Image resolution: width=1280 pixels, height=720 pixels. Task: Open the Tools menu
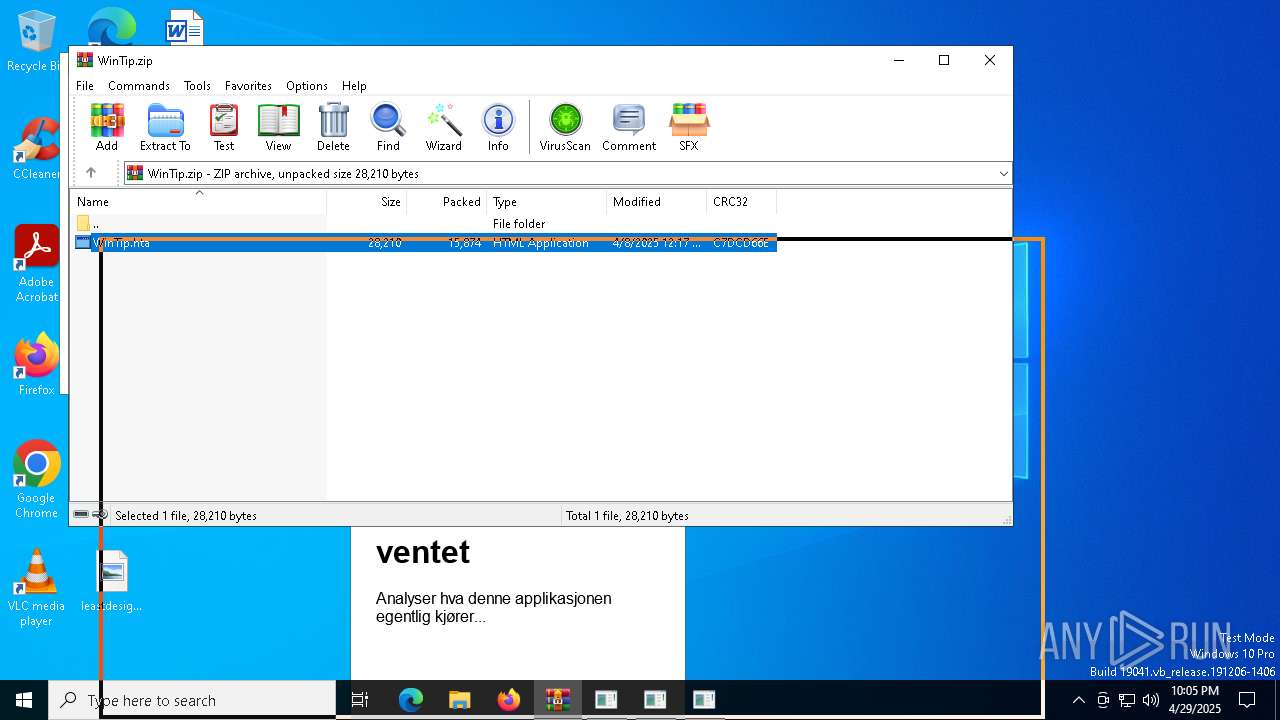[x=197, y=86]
